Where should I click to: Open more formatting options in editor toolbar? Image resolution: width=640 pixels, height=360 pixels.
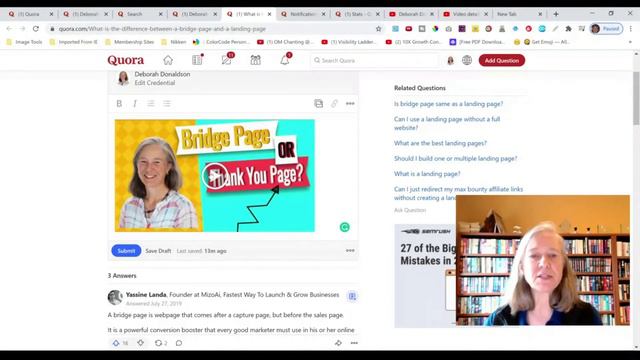click(x=350, y=104)
